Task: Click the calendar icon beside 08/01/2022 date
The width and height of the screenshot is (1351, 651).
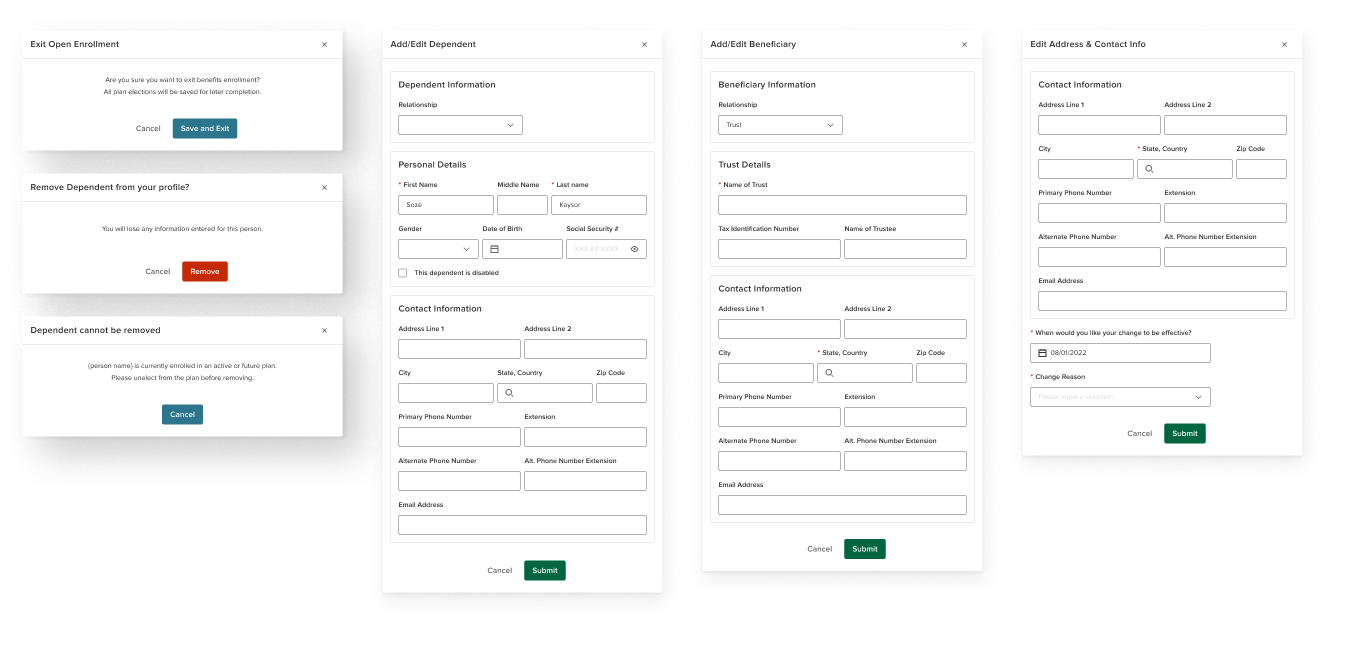Action: click(x=1042, y=353)
